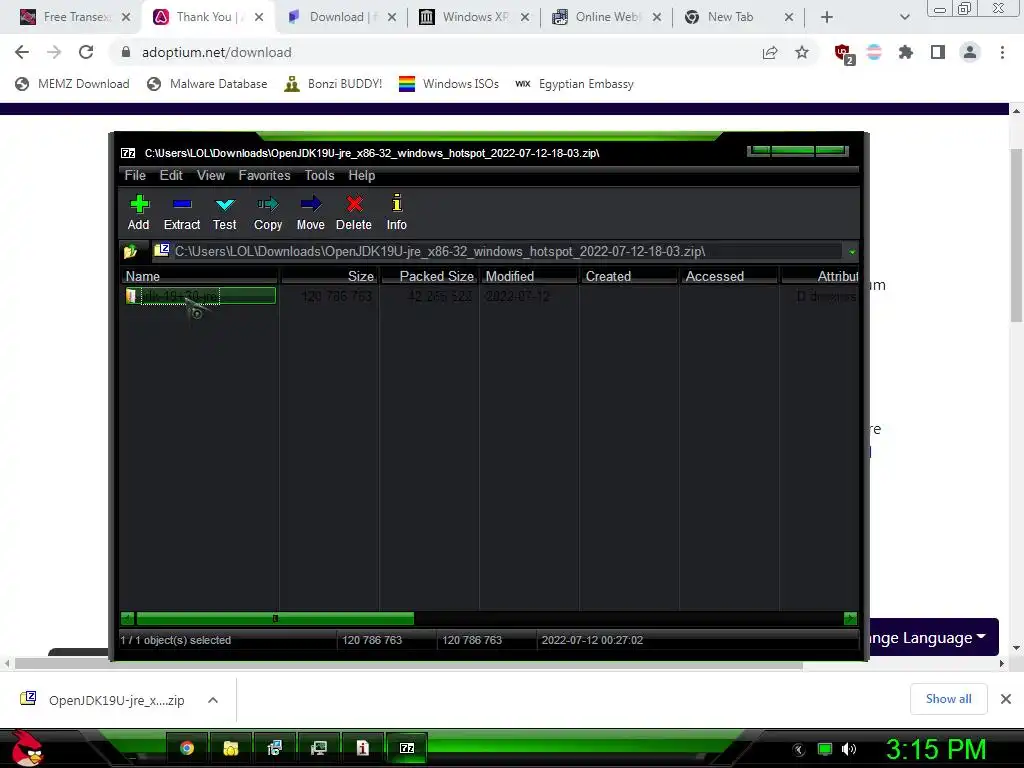
Task: Open the Extensions puzzle icon
Action: click(906, 52)
